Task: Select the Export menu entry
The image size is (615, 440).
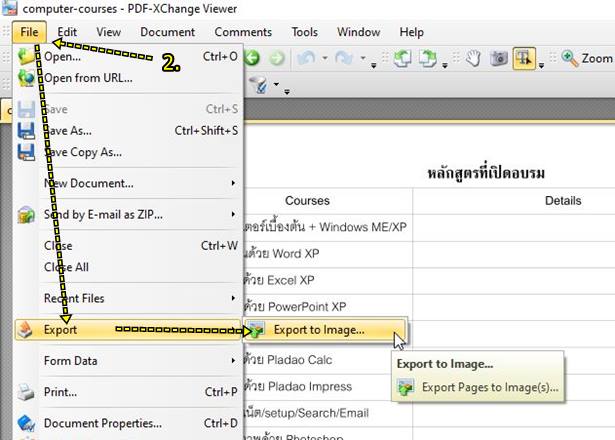Action: pyautogui.click(x=128, y=330)
